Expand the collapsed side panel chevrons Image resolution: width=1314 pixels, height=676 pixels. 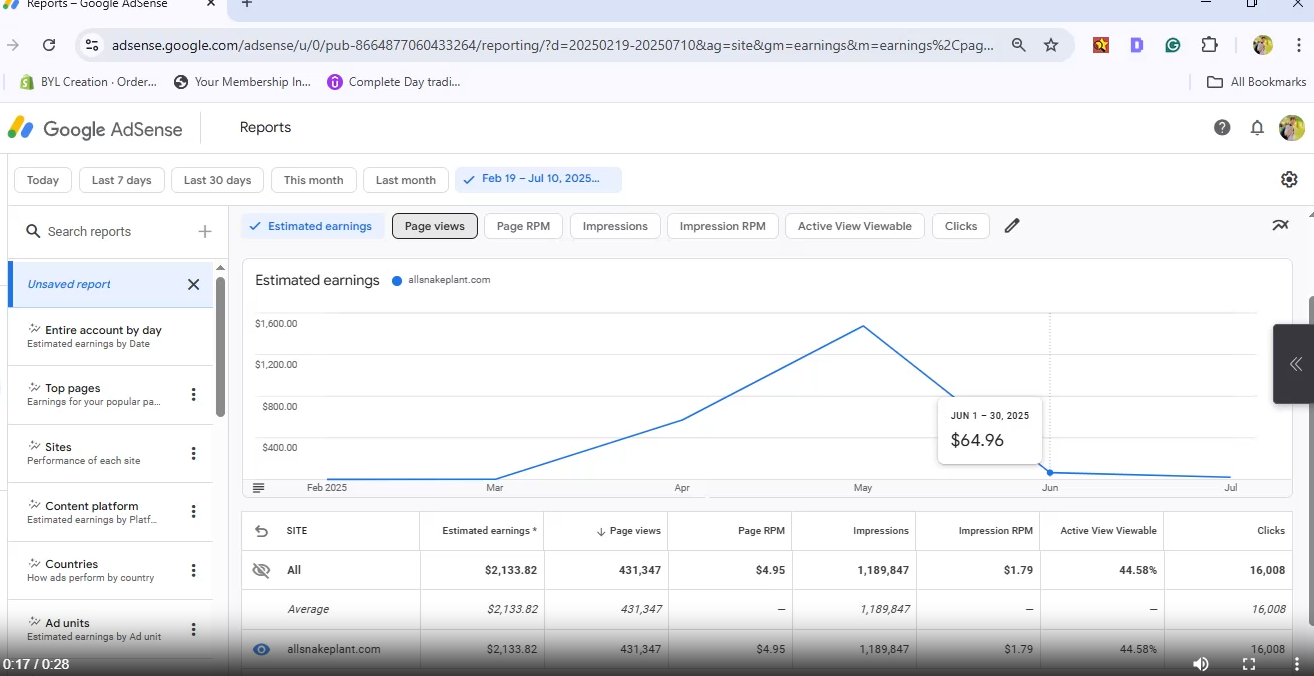[1295, 364]
